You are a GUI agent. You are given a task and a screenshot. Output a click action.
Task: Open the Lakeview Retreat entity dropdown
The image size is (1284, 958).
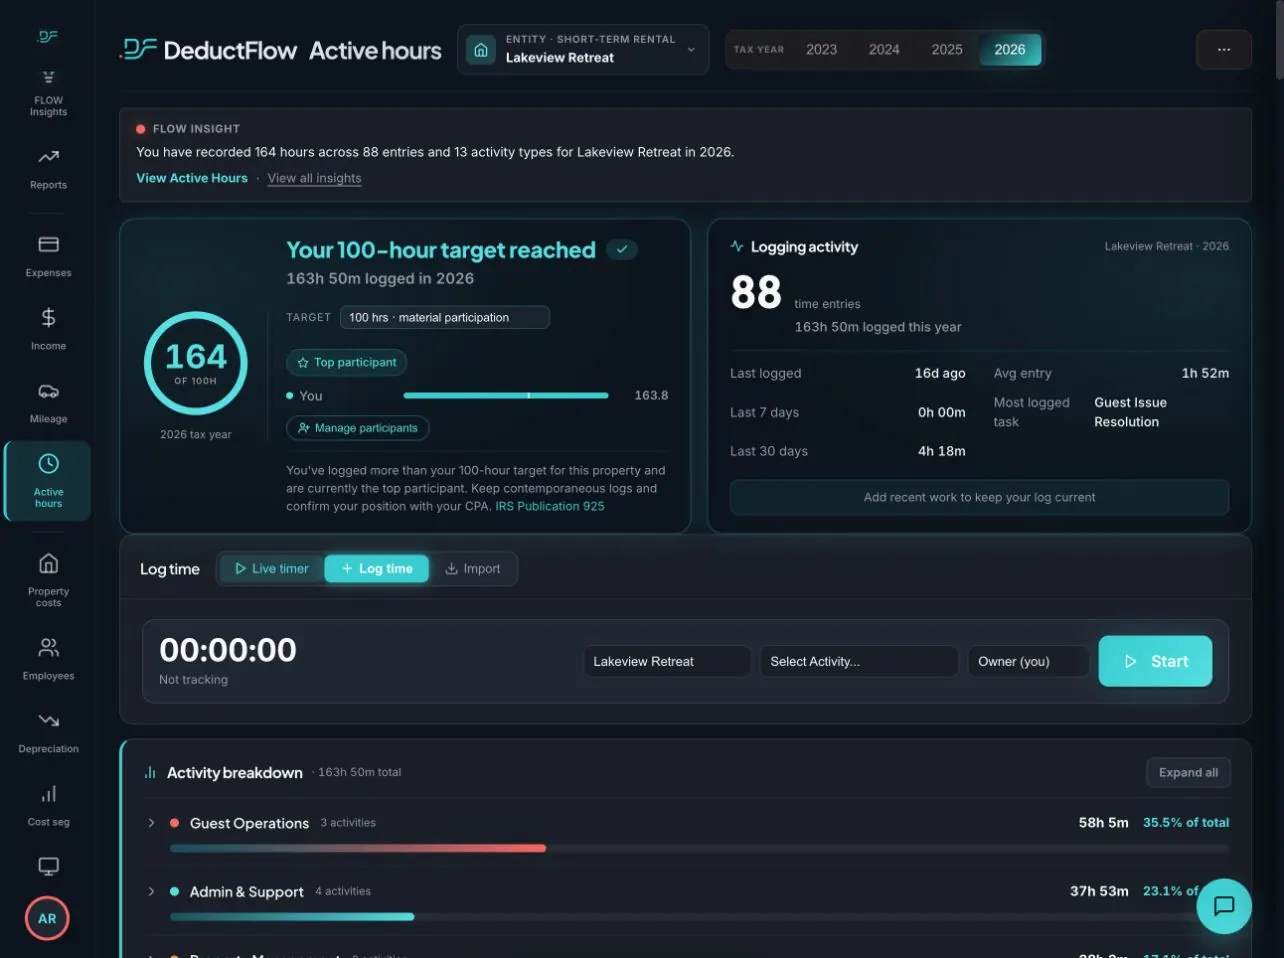click(x=583, y=50)
